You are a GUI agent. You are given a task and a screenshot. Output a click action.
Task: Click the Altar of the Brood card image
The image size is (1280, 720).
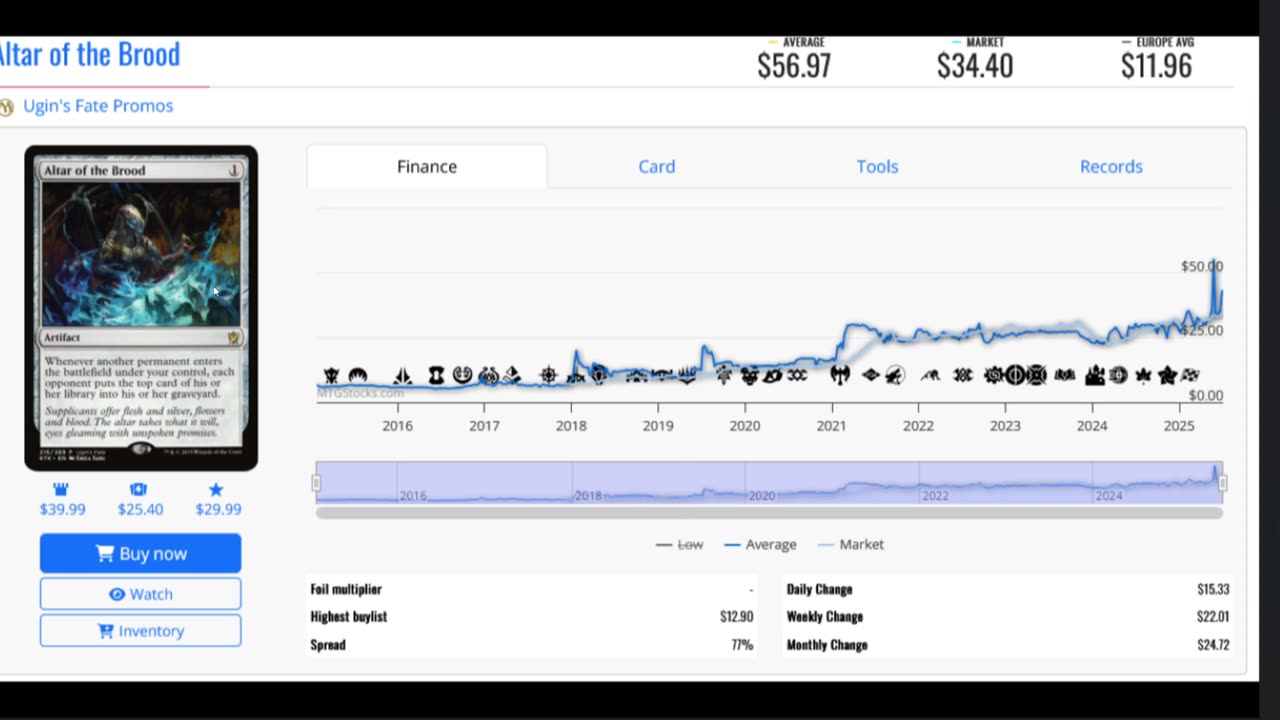(141, 308)
